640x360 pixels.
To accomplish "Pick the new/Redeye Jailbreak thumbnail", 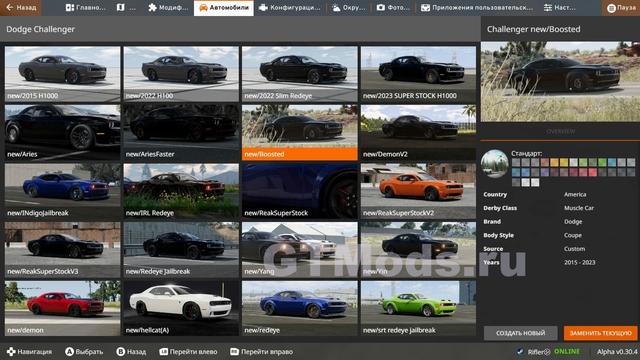I will 181,250.
